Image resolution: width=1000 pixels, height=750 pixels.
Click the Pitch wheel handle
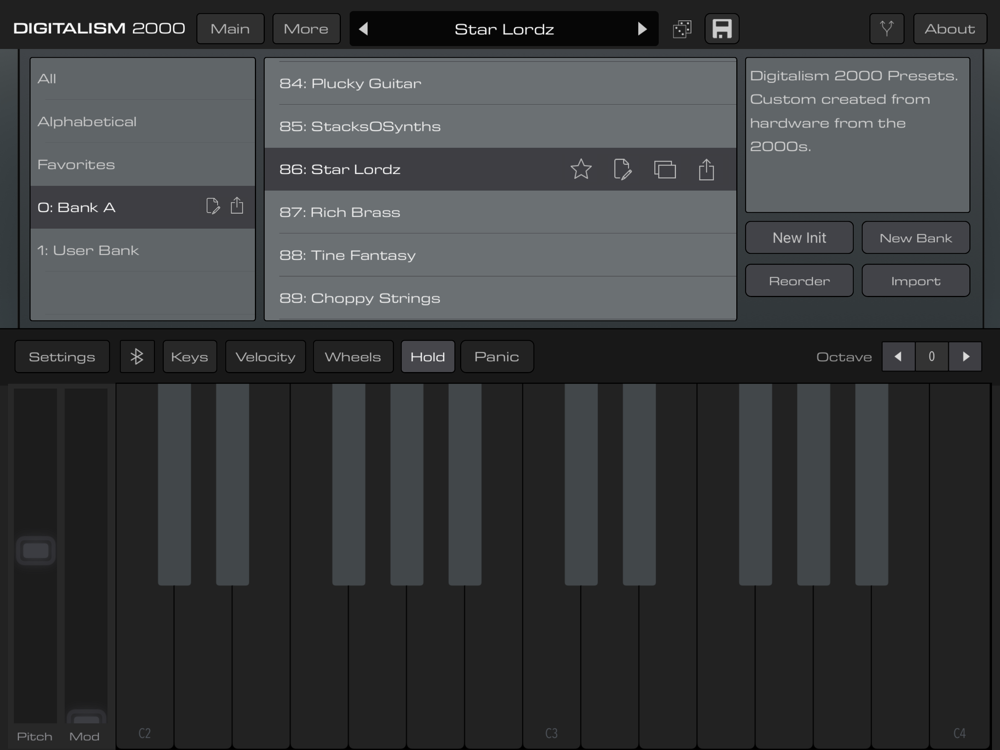tap(36, 550)
